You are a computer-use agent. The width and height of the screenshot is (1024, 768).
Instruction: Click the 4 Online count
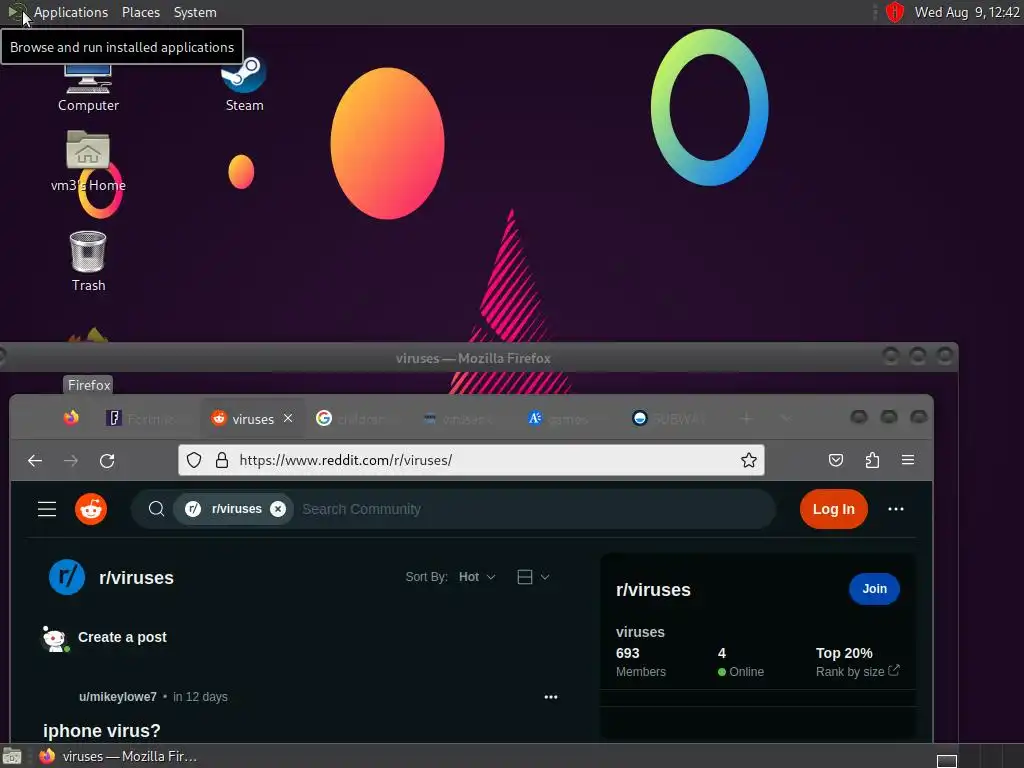coord(741,662)
